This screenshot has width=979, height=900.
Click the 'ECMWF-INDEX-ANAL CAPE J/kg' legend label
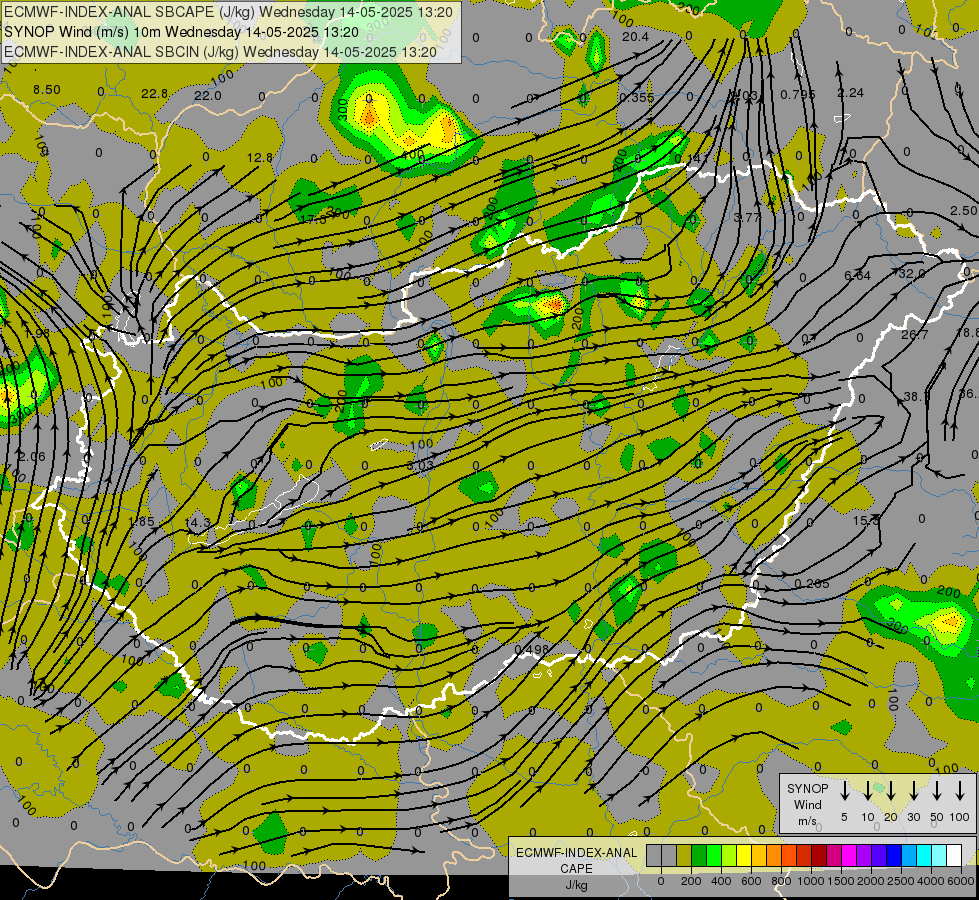click(x=576, y=868)
